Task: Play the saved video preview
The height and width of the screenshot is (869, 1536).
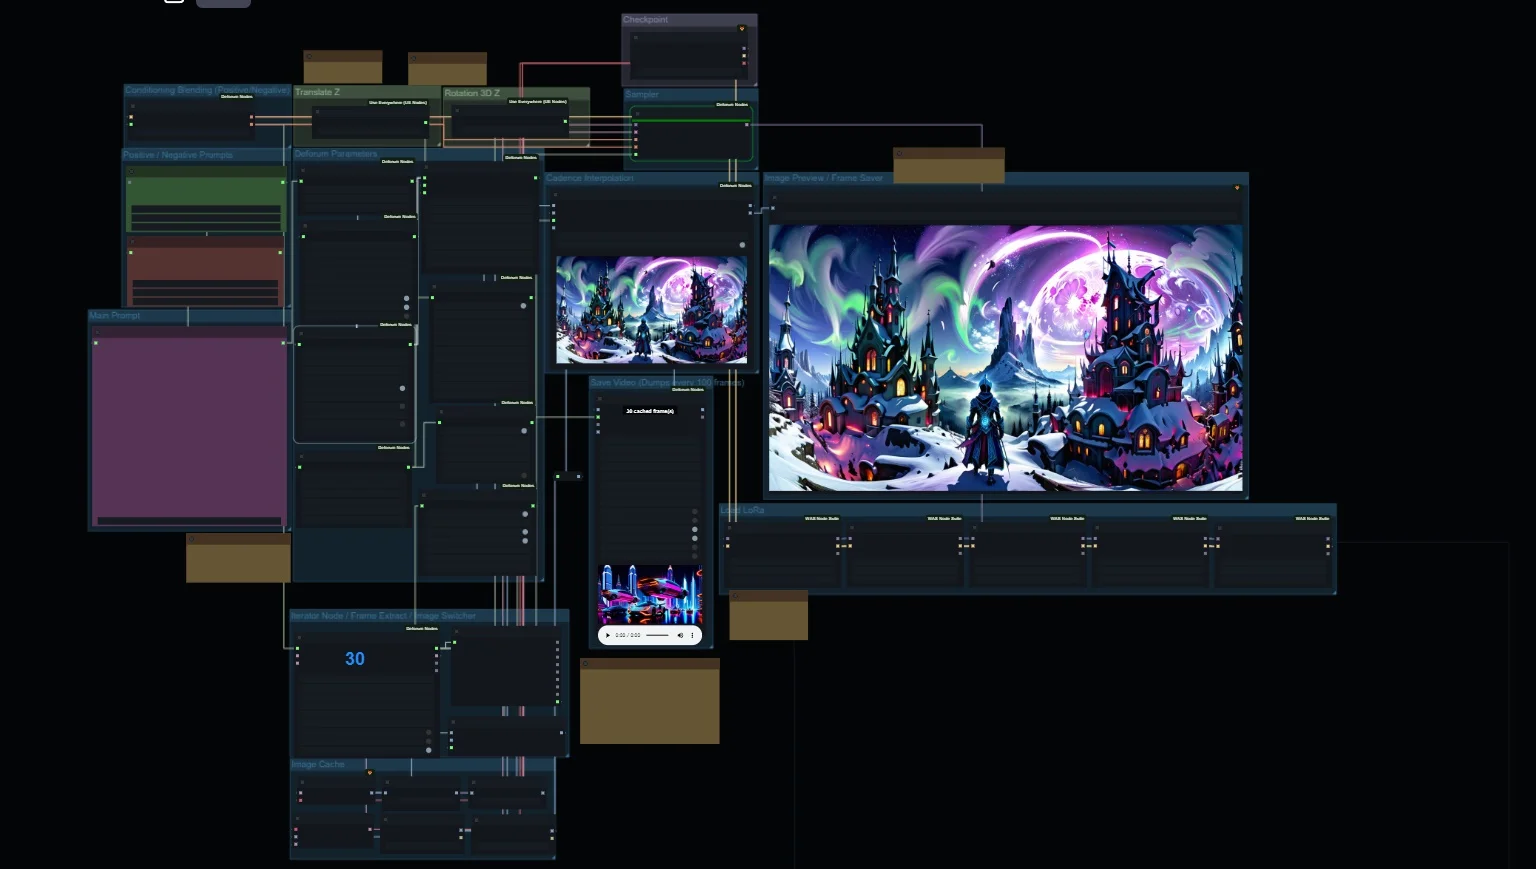Action: (x=608, y=635)
